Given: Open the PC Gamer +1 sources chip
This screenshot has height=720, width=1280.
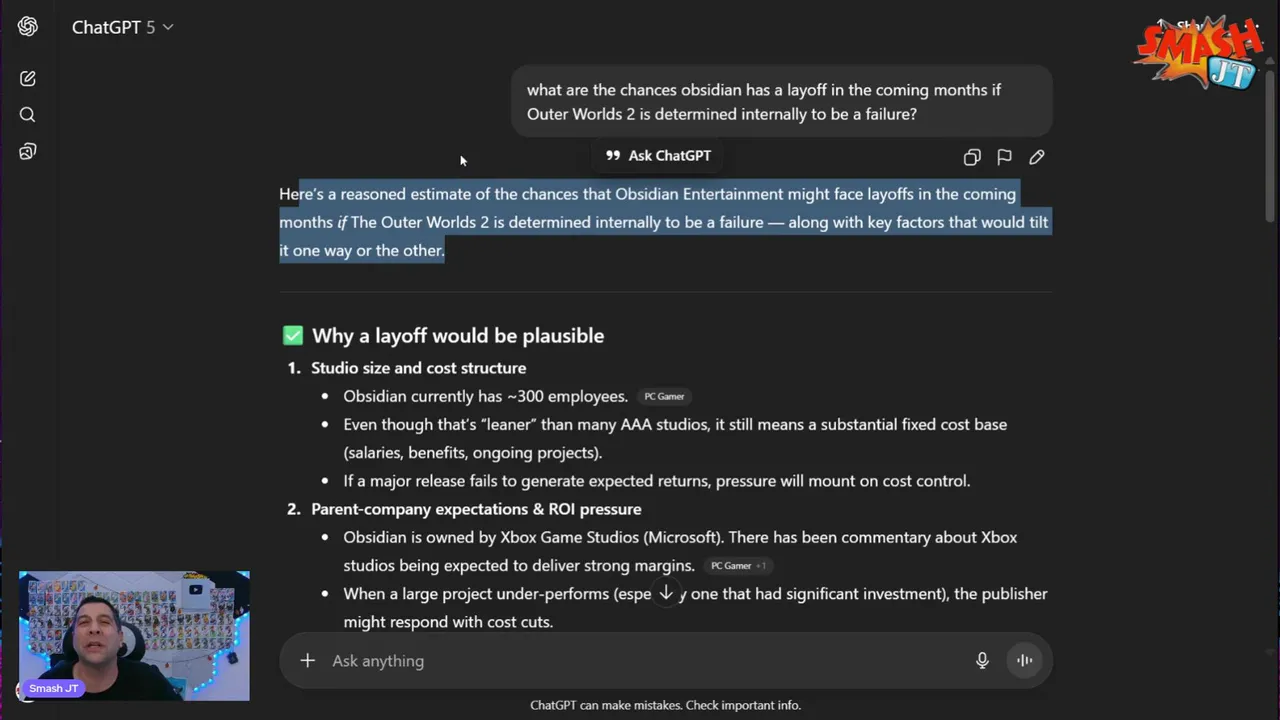Looking at the screenshot, I should click(x=737, y=566).
